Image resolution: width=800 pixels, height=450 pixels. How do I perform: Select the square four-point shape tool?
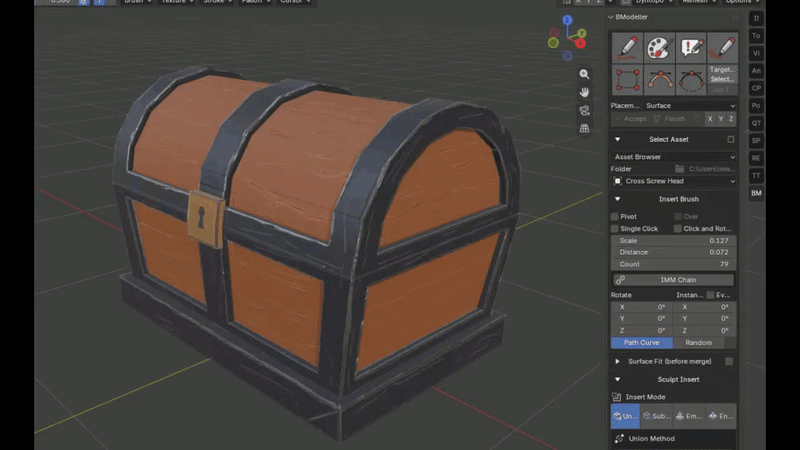click(627, 80)
